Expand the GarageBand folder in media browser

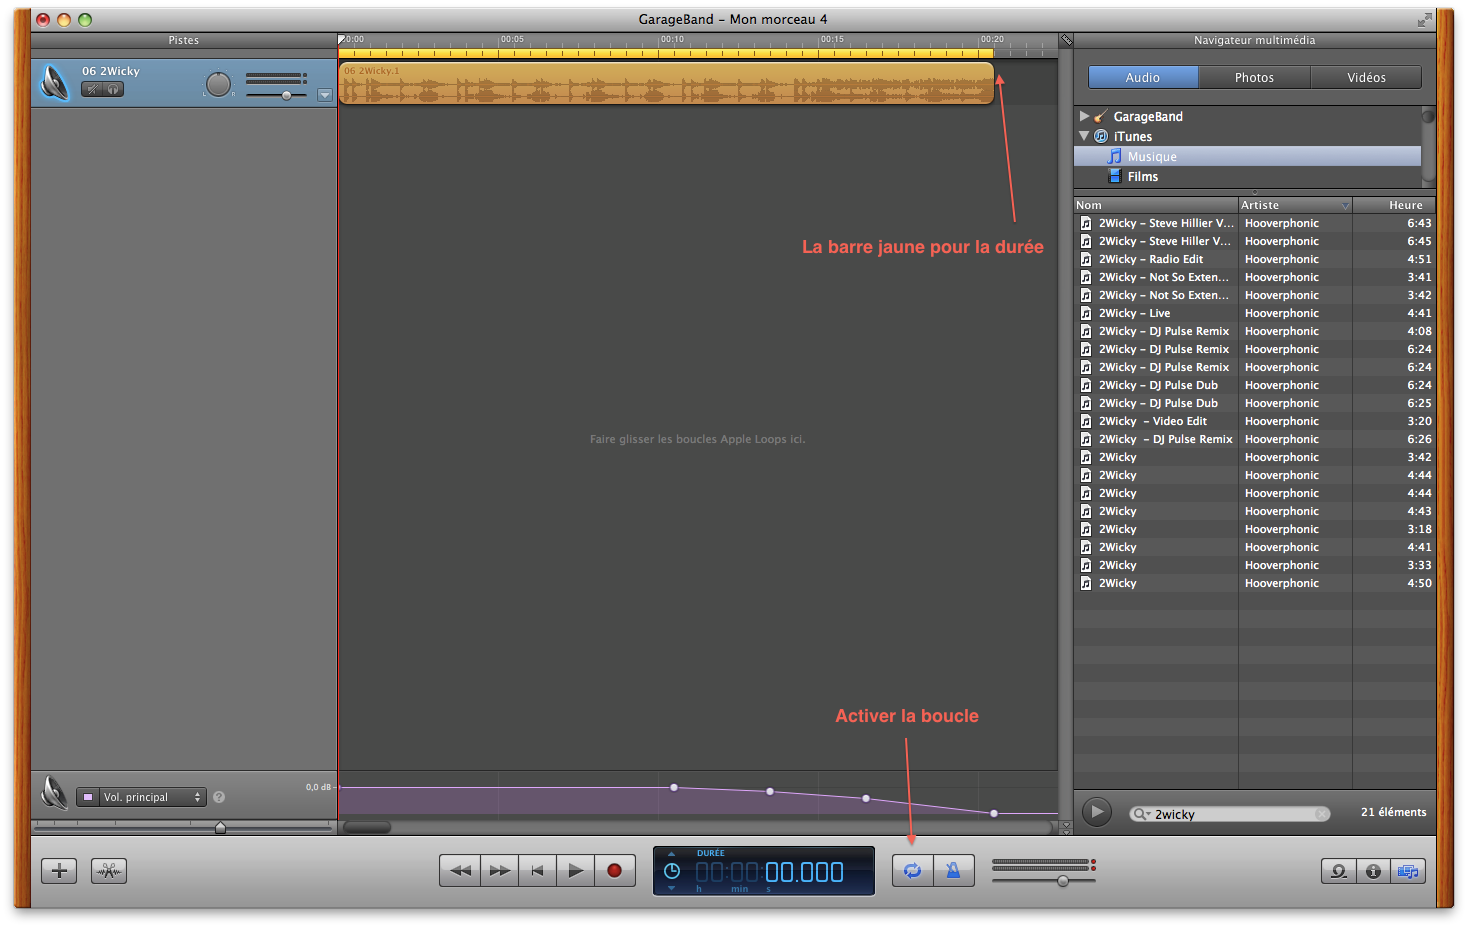click(1084, 117)
